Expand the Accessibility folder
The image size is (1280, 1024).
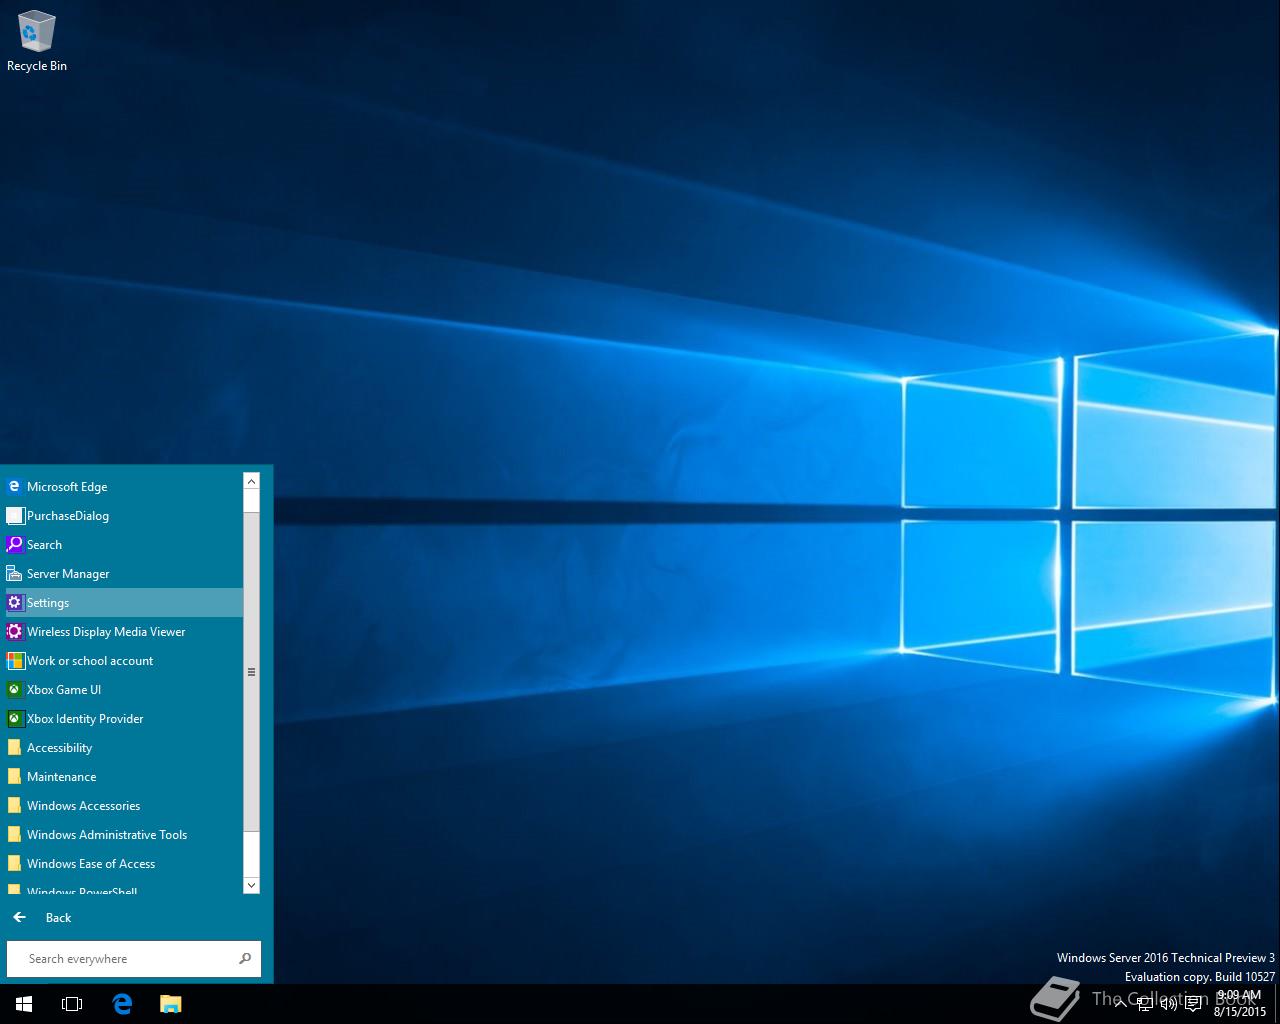(124, 747)
